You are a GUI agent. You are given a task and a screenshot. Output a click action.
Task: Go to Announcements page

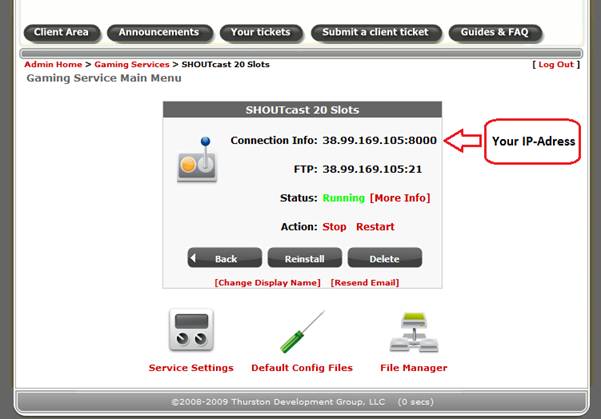pyautogui.click(x=159, y=32)
